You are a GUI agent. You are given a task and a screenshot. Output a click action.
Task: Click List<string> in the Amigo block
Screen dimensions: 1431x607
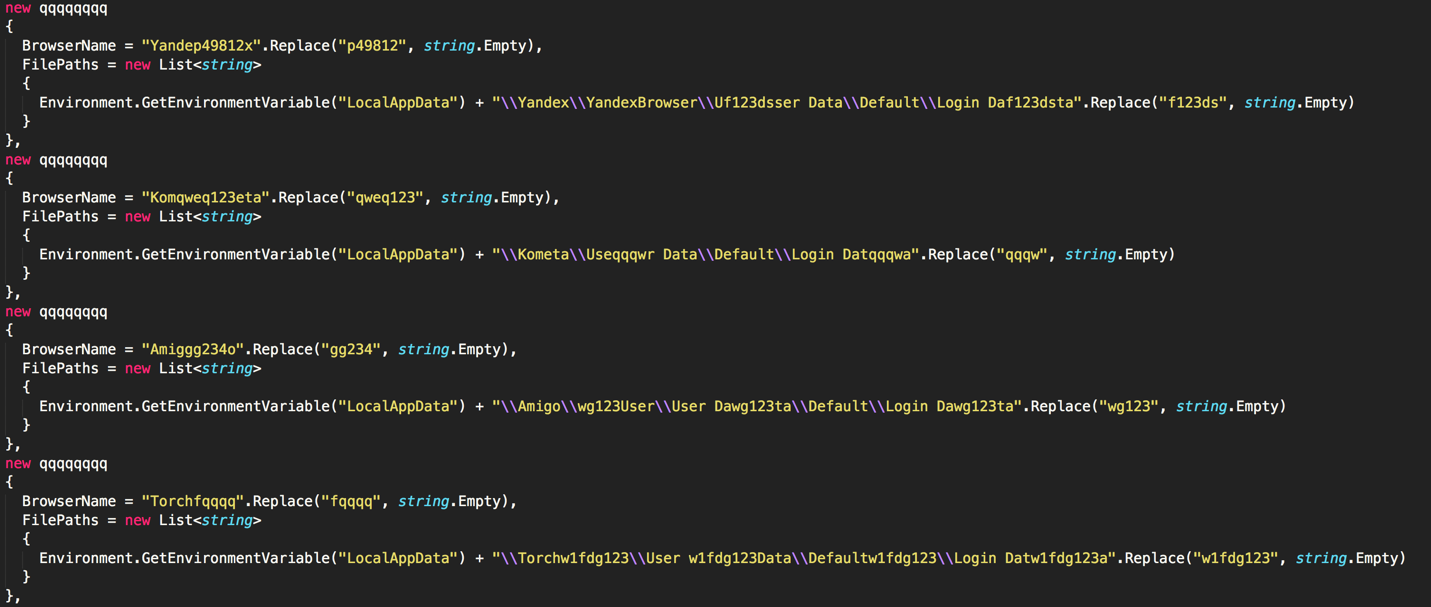click(210, 369)
